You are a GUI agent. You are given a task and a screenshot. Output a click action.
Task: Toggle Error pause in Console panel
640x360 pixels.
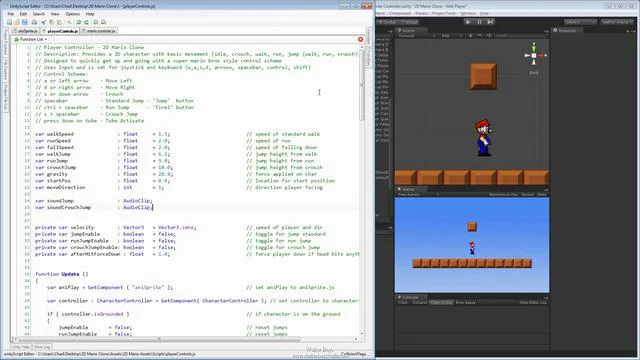tap(465, 302)
